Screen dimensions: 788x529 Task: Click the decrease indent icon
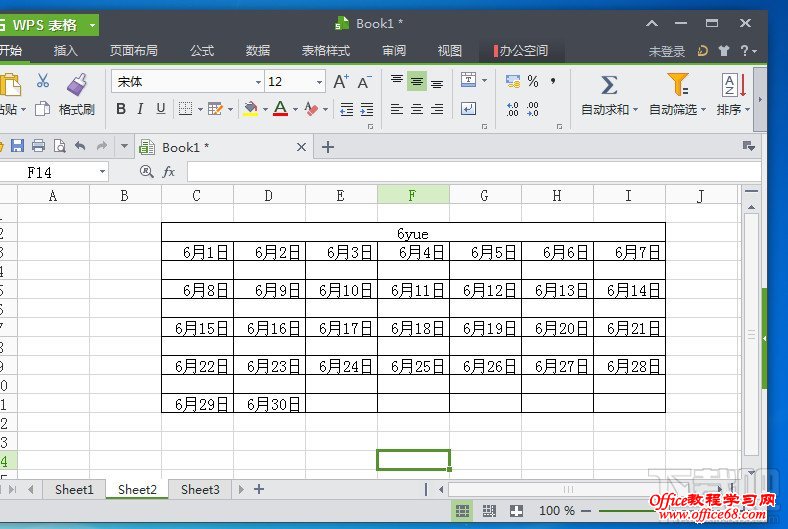347,109
